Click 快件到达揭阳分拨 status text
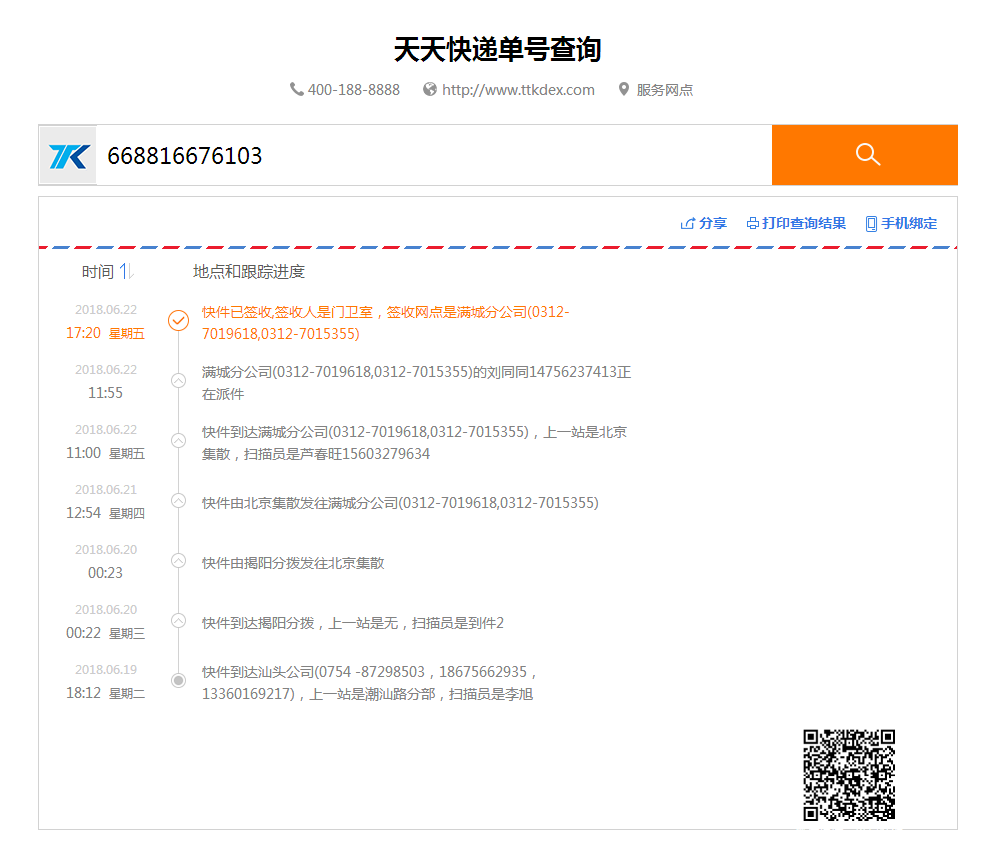The height and width of the screenshot is (847, 996). point(353,623)
